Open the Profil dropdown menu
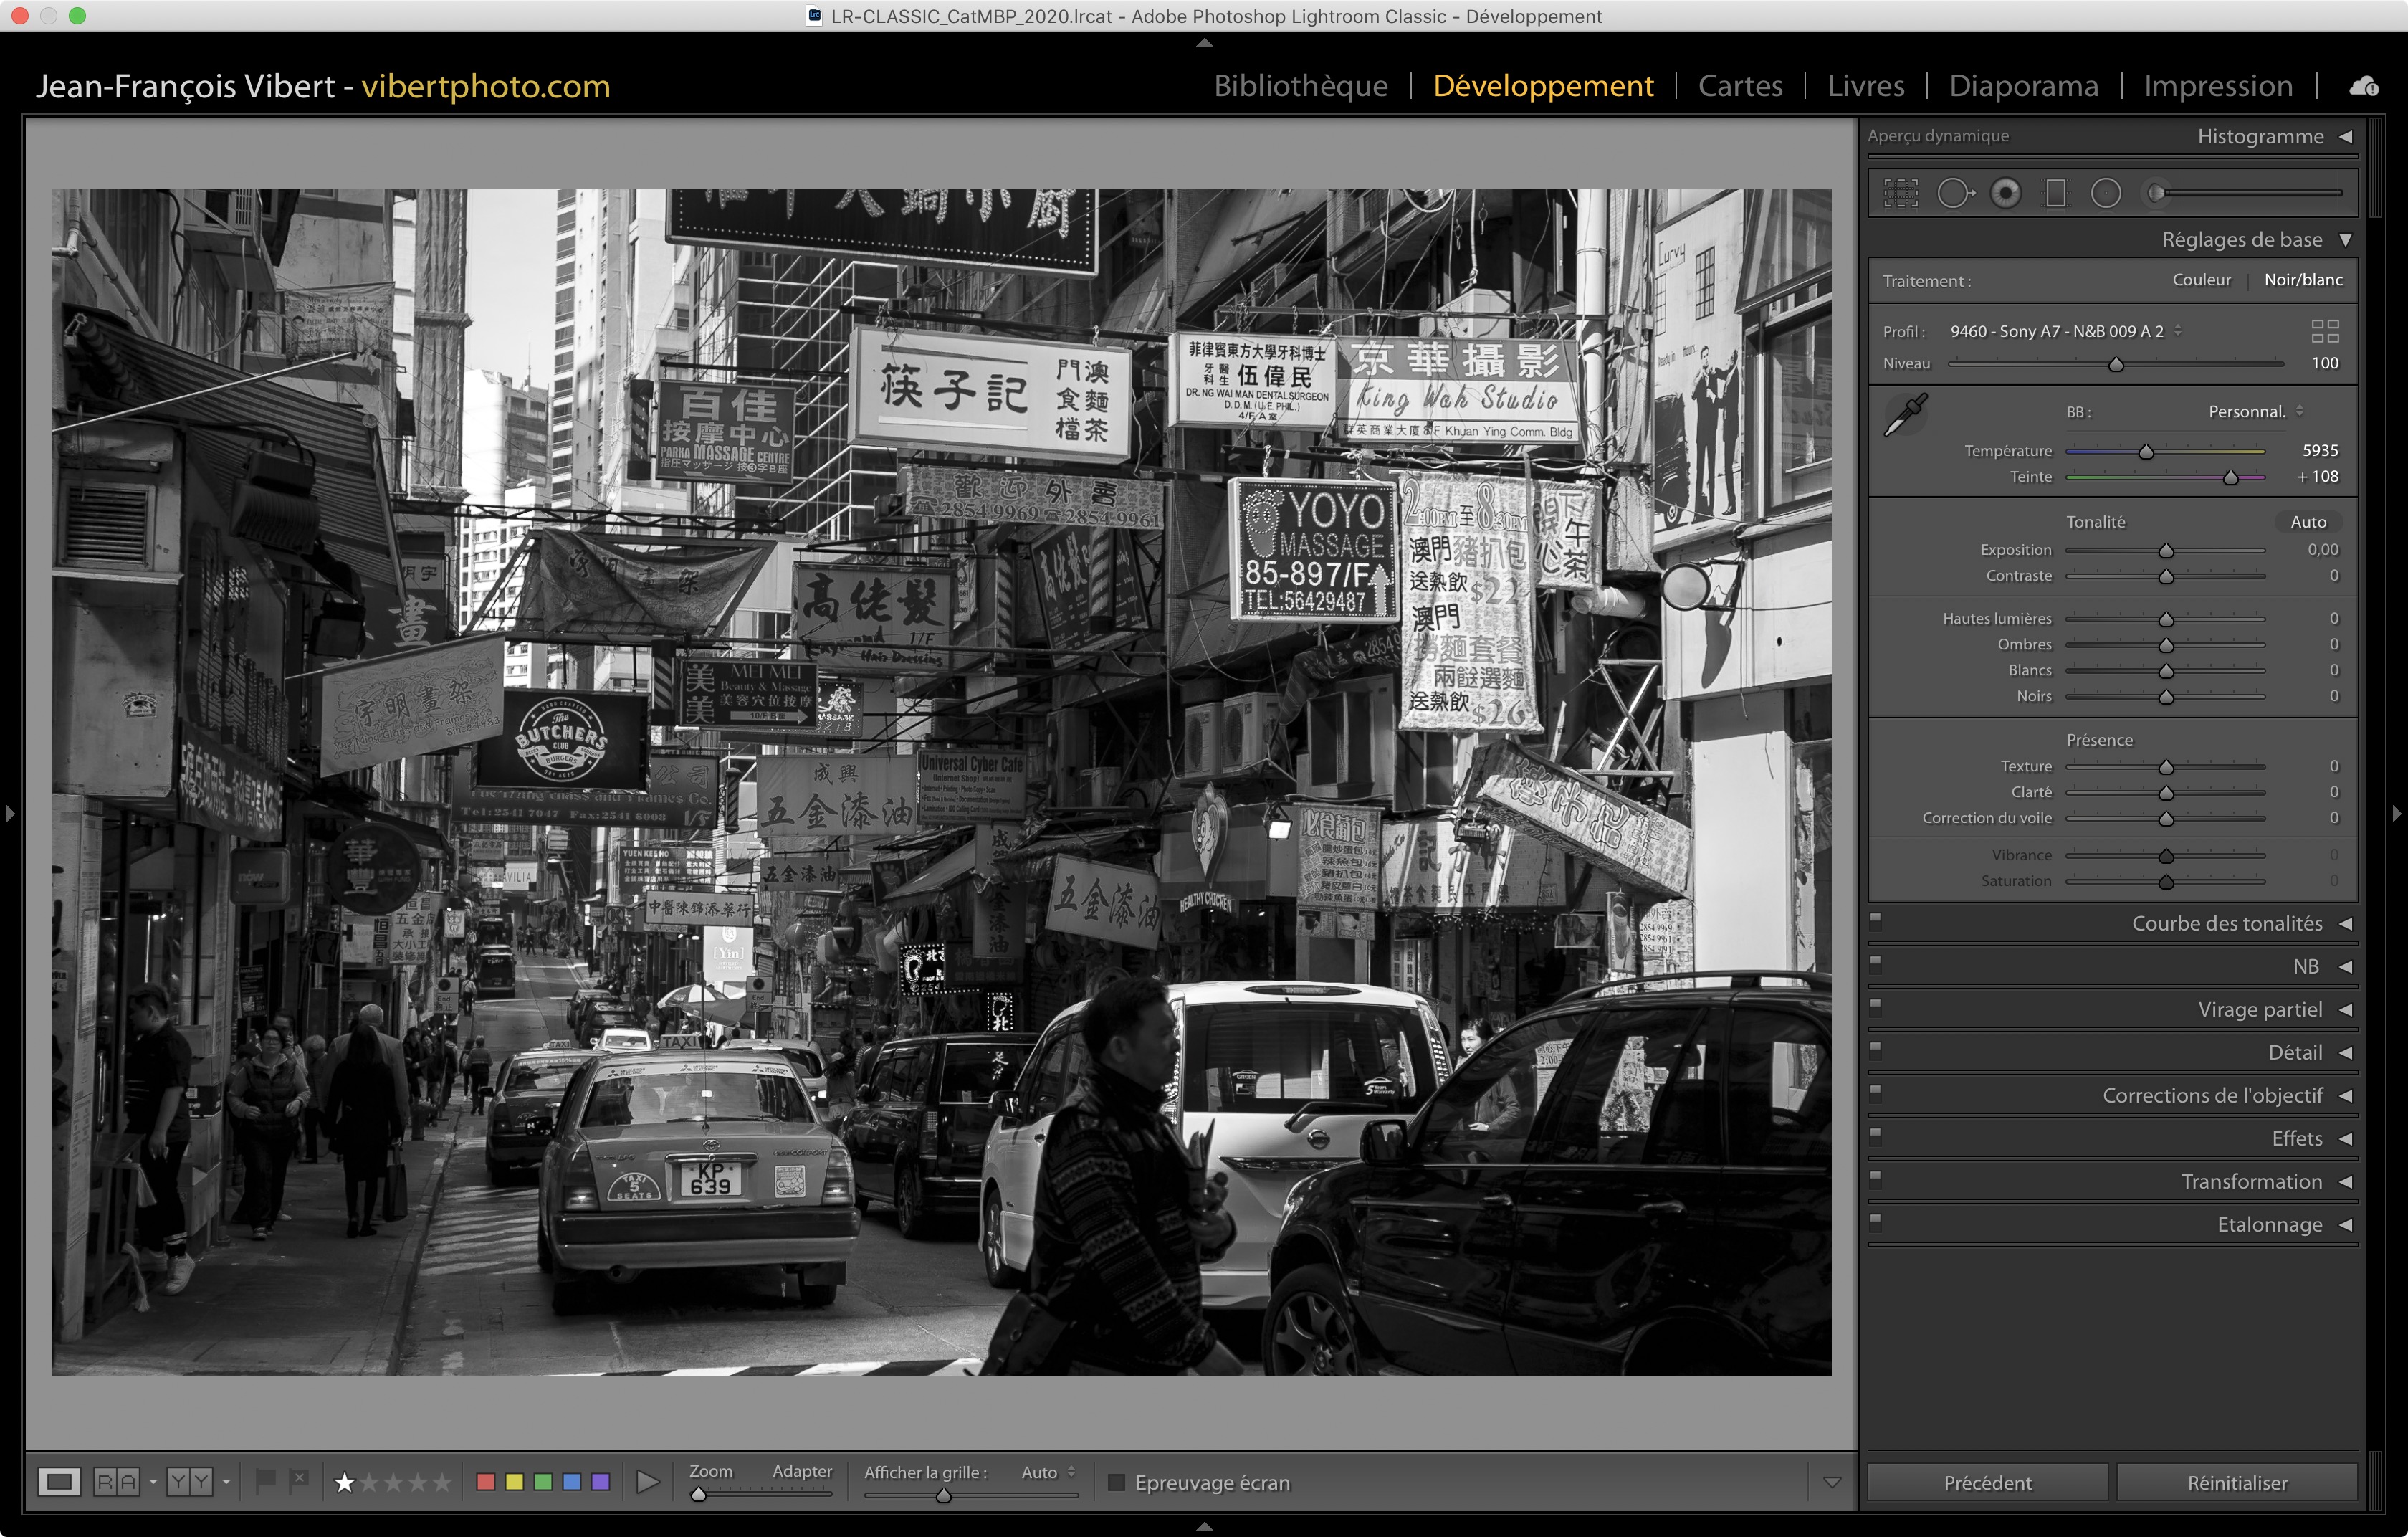2408x1537 pixels. click(2065, 331)
